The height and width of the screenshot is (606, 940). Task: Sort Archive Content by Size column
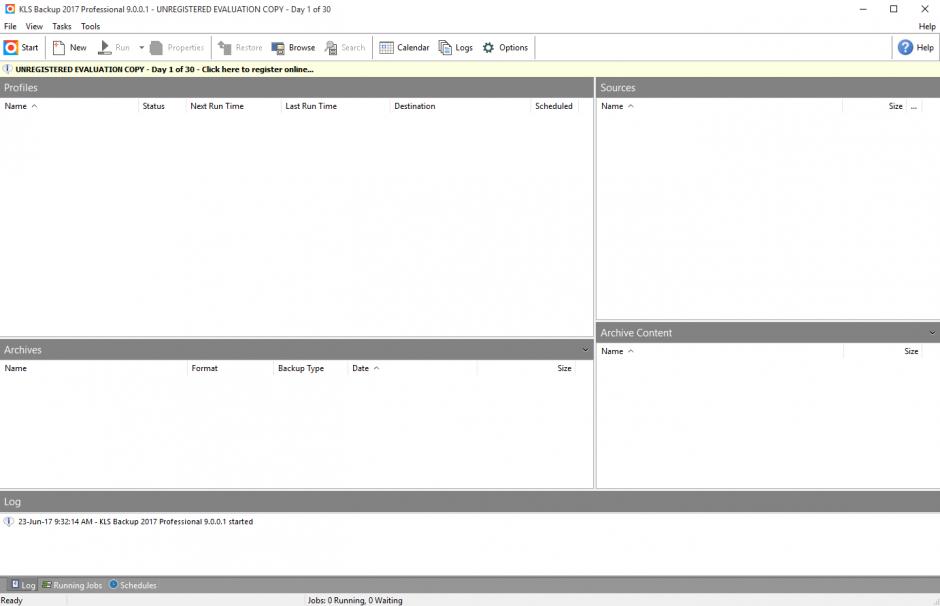coord(882,351)
